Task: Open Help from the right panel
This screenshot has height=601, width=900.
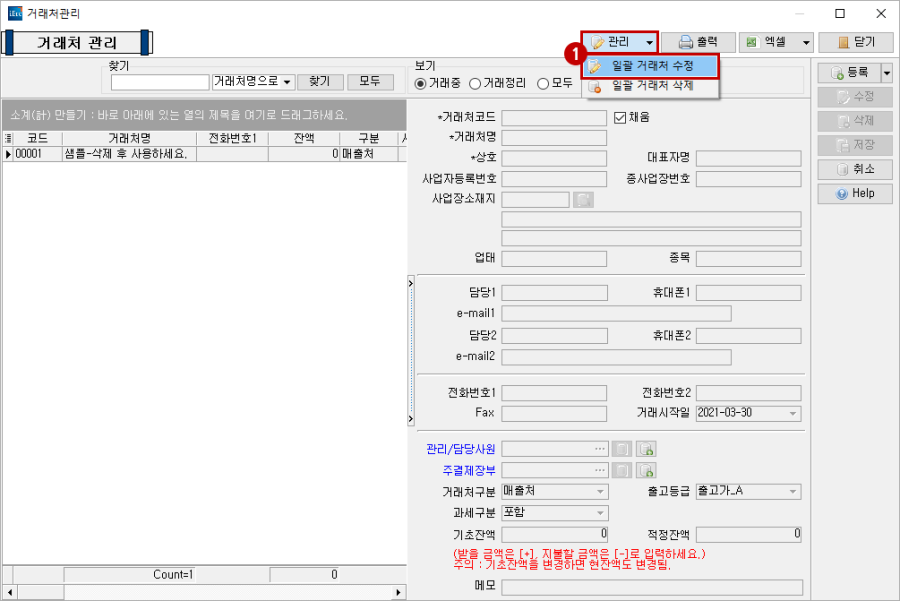Action: click(855, 193)
